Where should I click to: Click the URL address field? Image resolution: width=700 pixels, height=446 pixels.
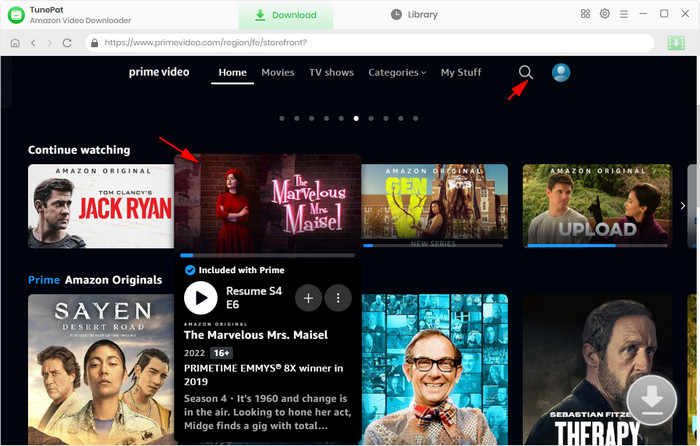370,43
